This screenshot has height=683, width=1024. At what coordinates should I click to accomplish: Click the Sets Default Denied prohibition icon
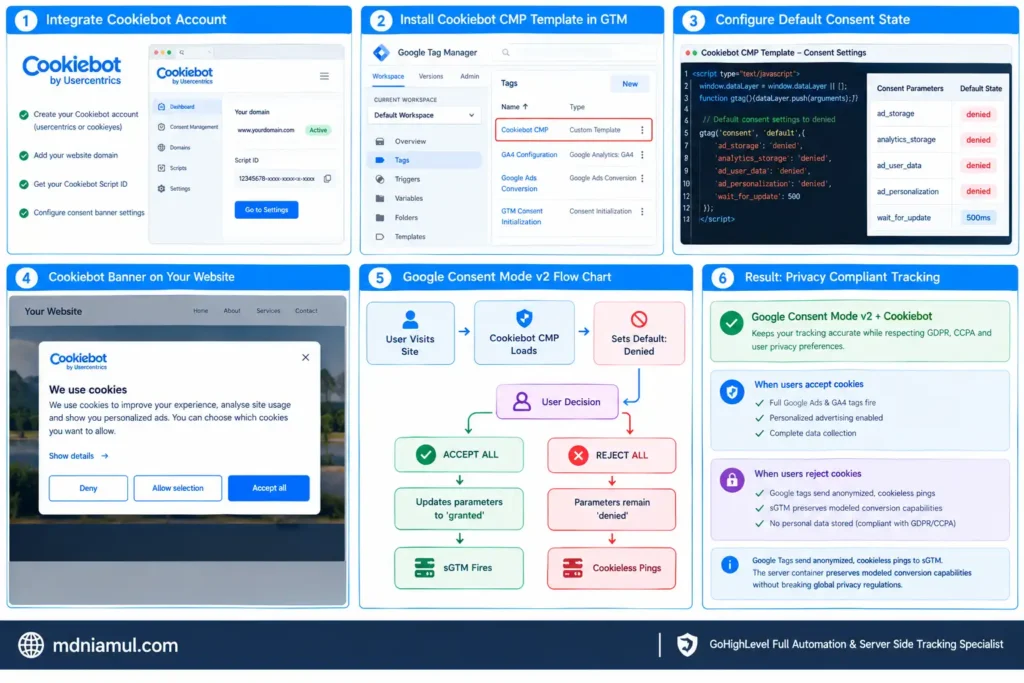click(x=639, y=319)
